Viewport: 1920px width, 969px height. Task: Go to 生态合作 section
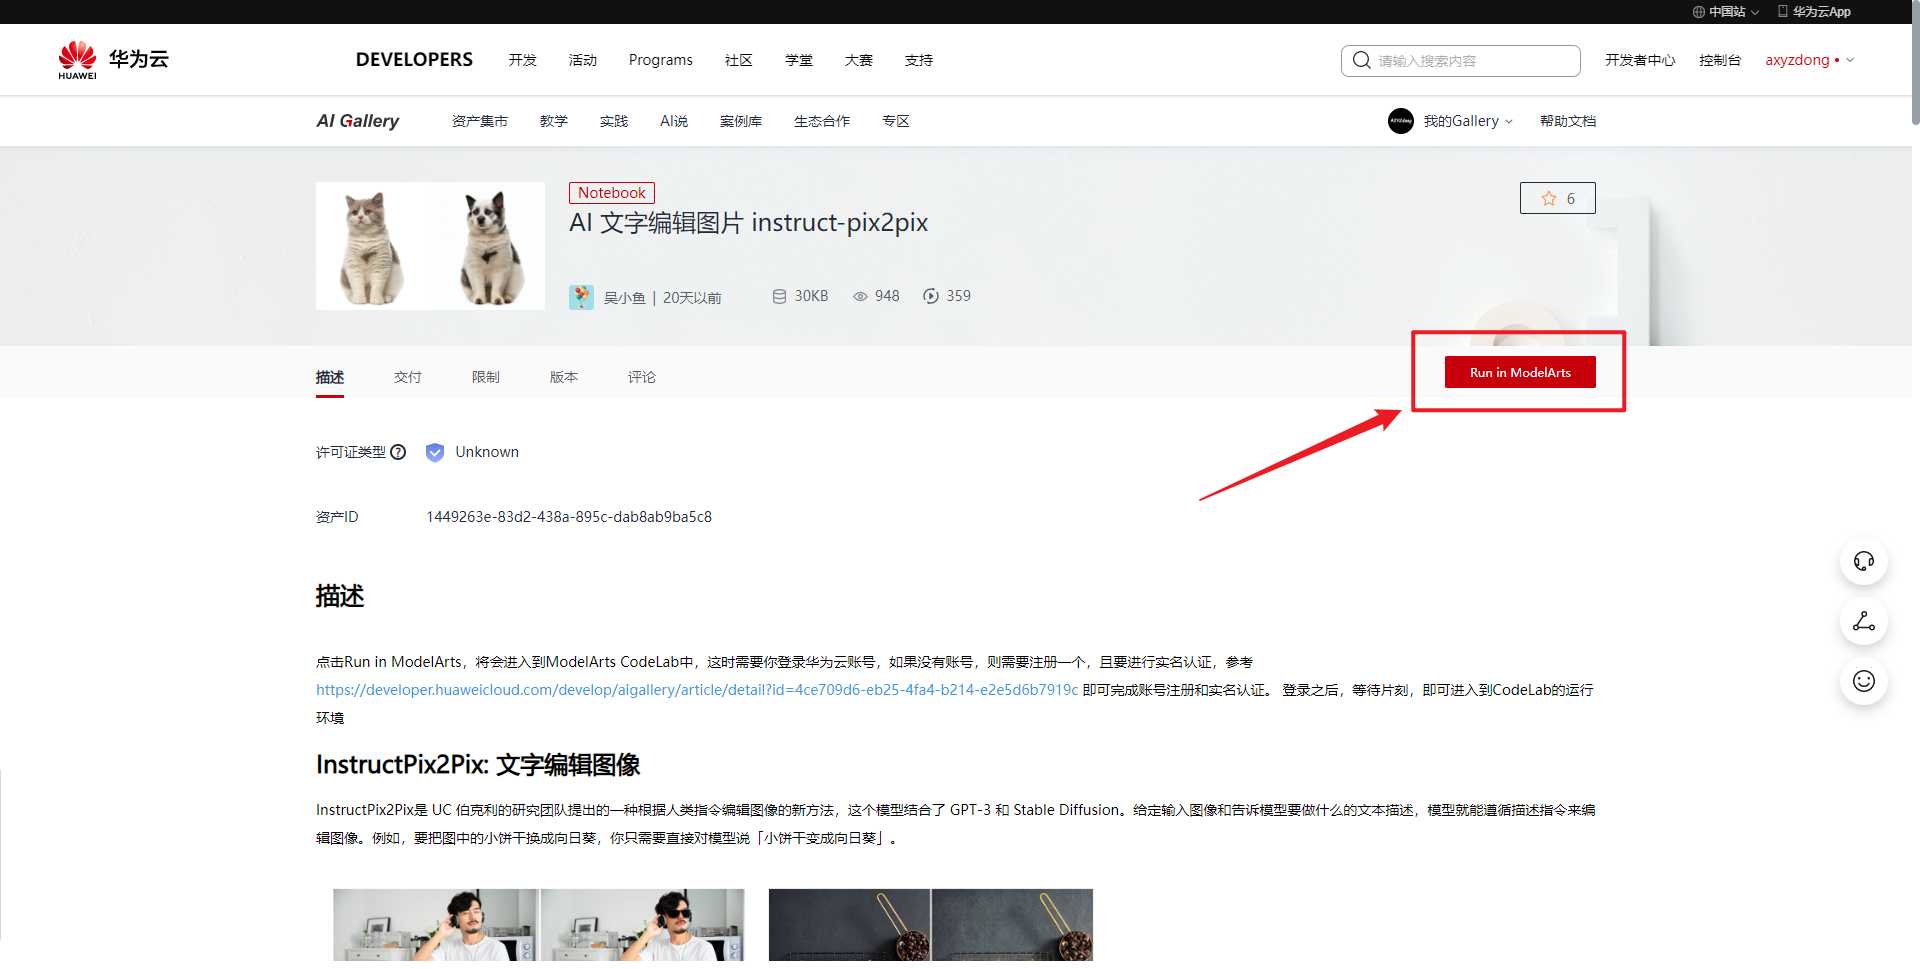pyautogui.click(x=822, y=121)
